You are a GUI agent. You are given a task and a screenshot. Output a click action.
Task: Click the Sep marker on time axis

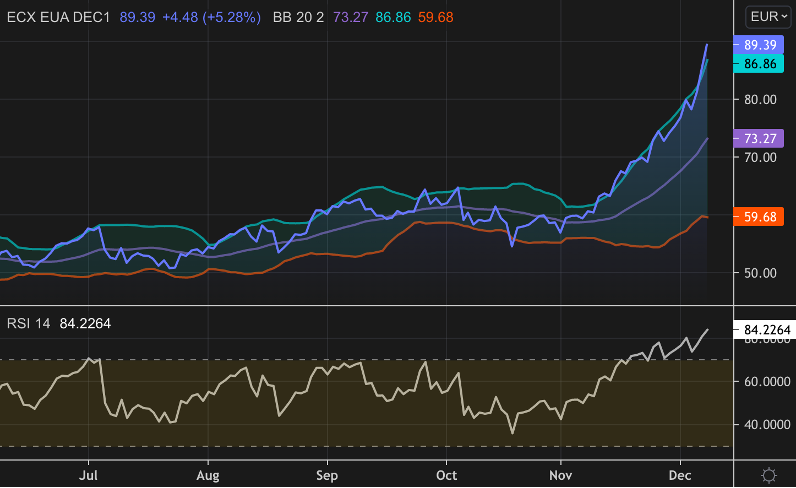tap(327, 474)
